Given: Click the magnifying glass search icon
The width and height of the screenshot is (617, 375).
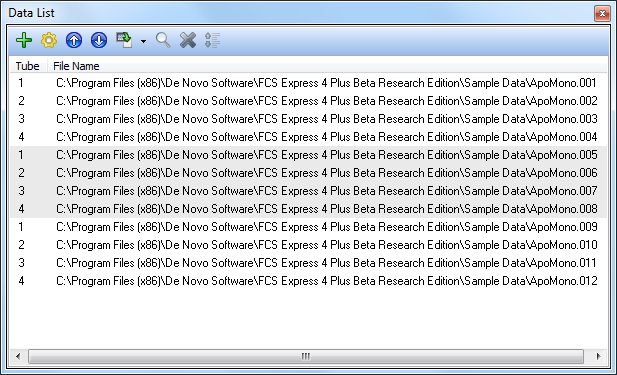Looking at the screenshot, I should (163, 40).
